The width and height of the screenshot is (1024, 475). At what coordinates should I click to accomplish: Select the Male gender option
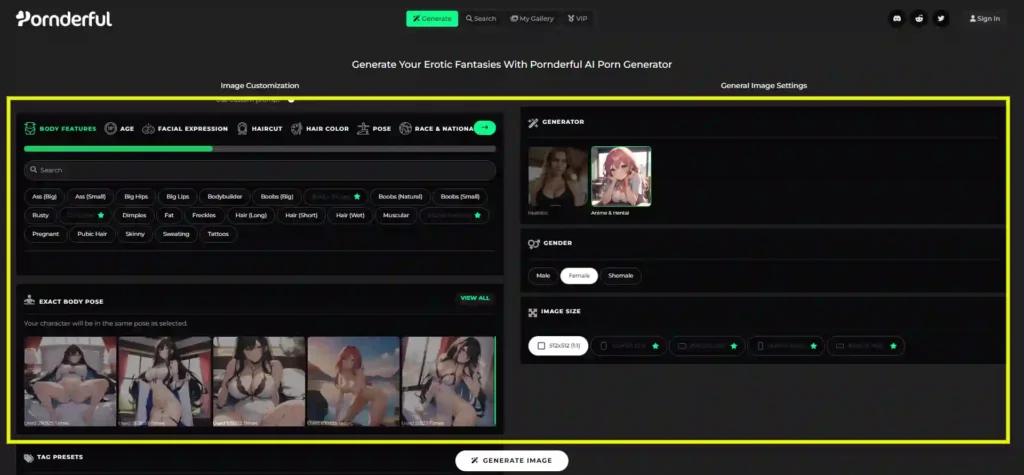pos(543,276)
